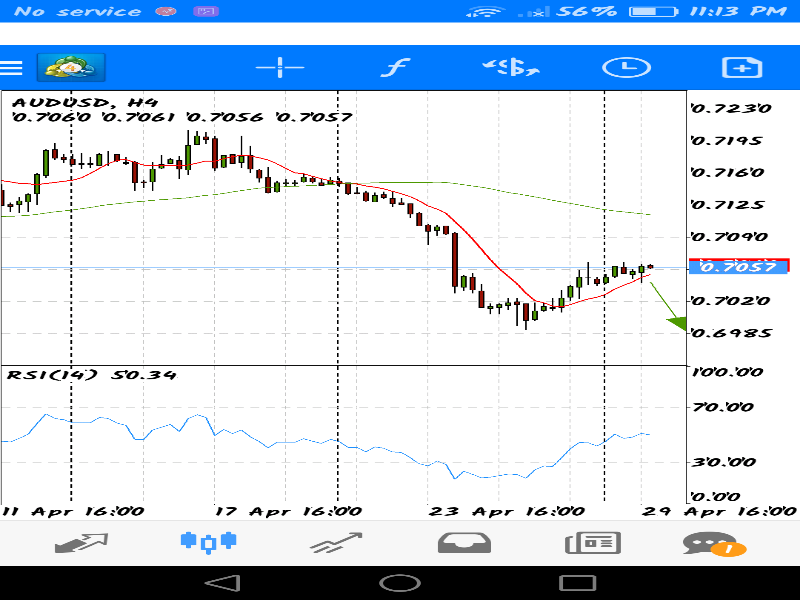This screenshot has width=800, height=600.
Task: Open the News tab newspaper icon
Action: tap(593, 543)
